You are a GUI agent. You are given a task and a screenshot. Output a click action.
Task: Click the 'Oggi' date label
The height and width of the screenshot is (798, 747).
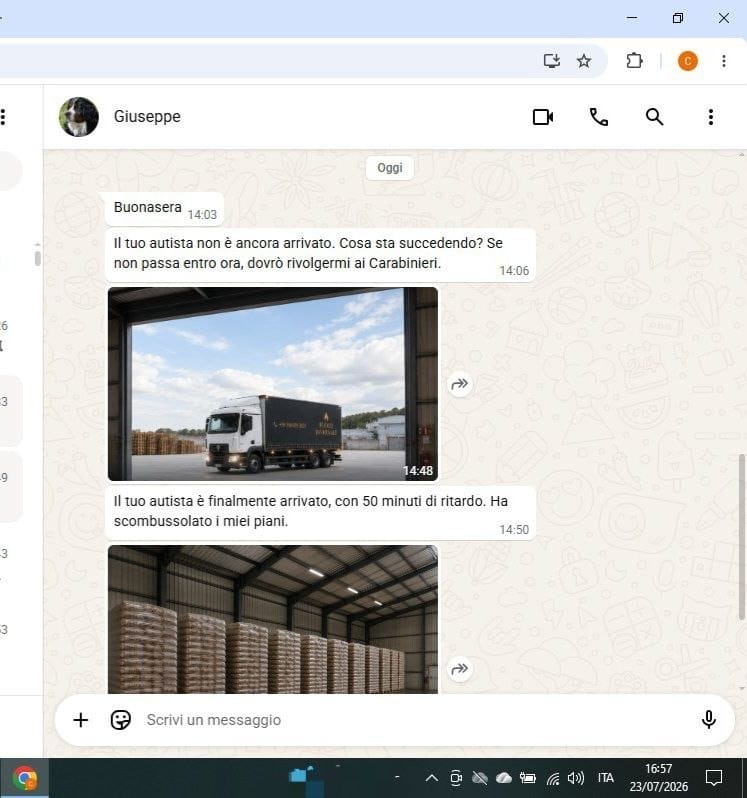click(390, 168)
